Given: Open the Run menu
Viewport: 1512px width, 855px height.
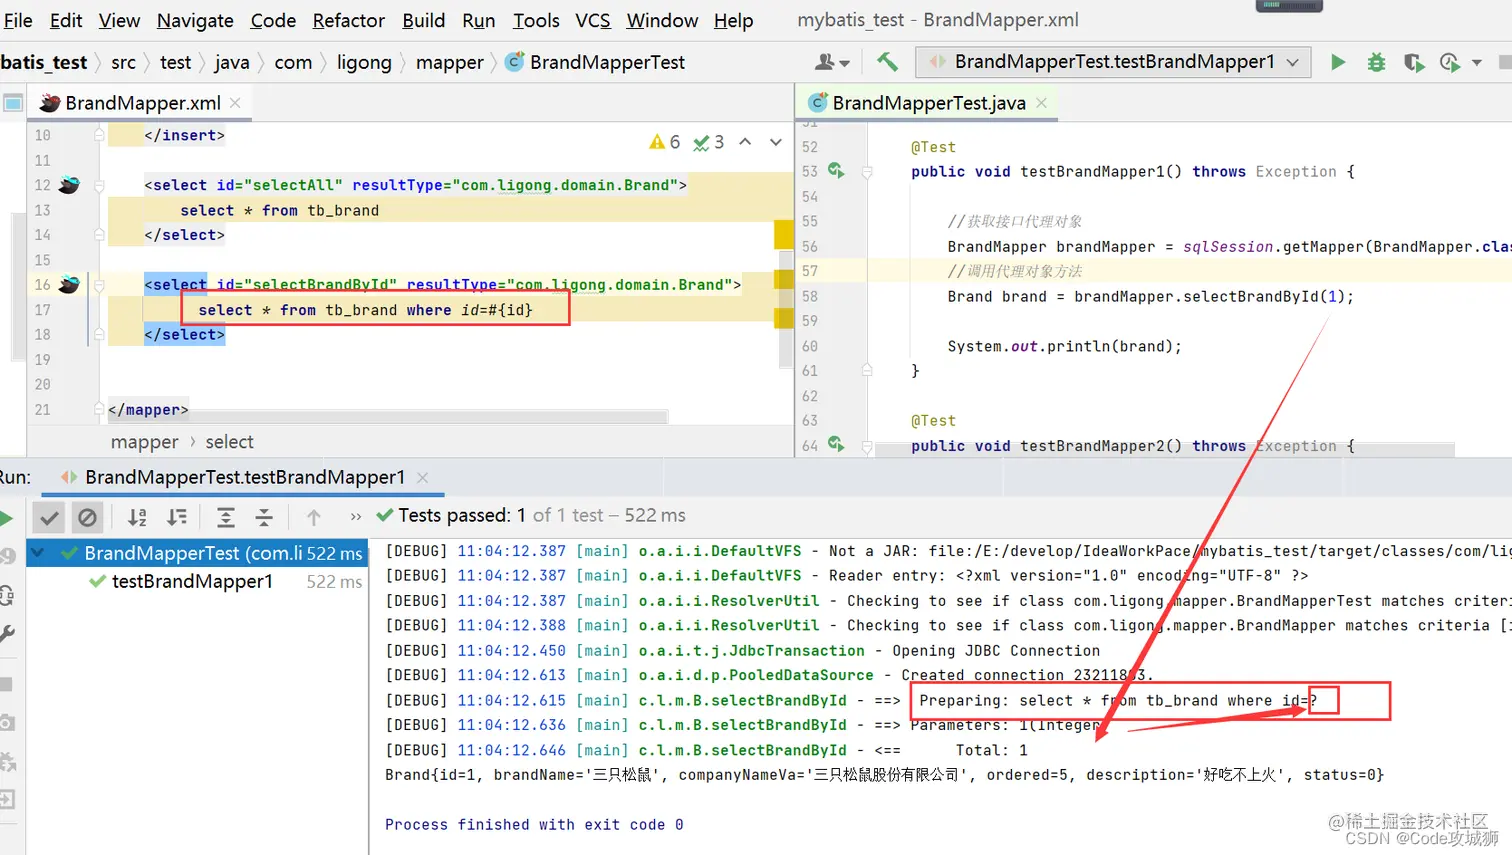Looking at the screenshot, I should point(478,20).
